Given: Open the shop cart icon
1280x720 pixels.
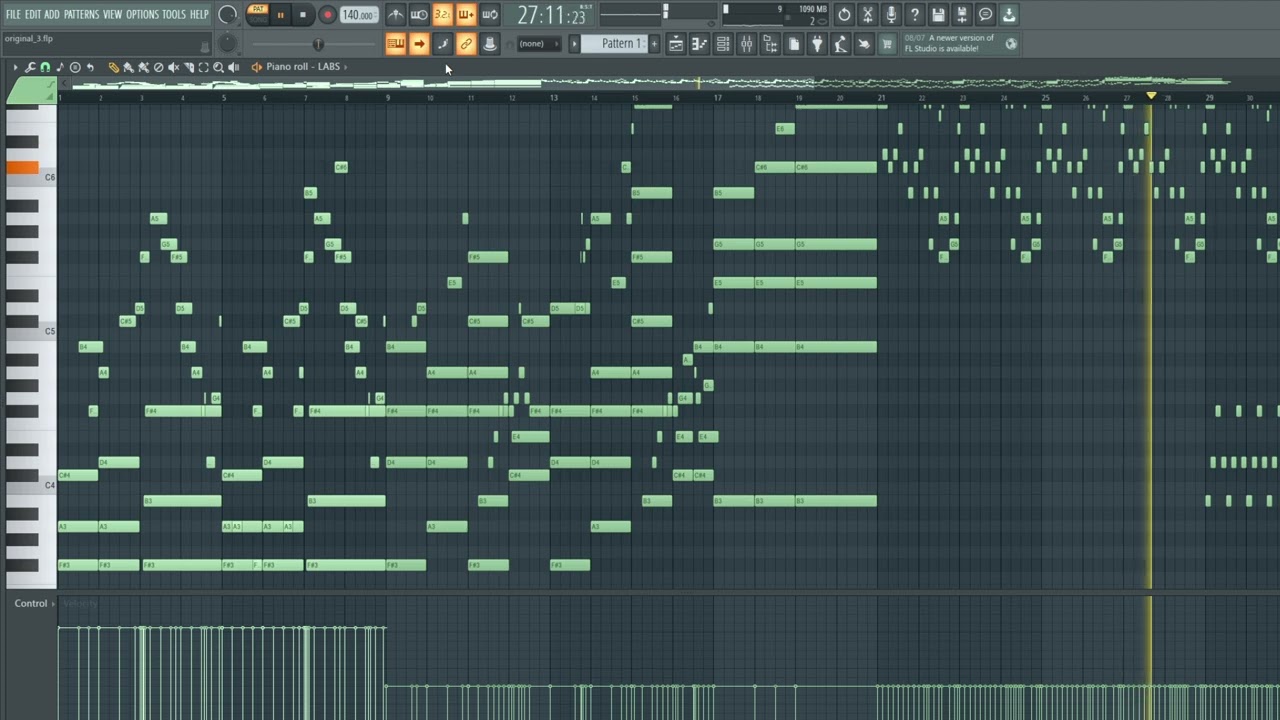Looking at the screenshot, I should pyautogui.click(x=887, y=44).
